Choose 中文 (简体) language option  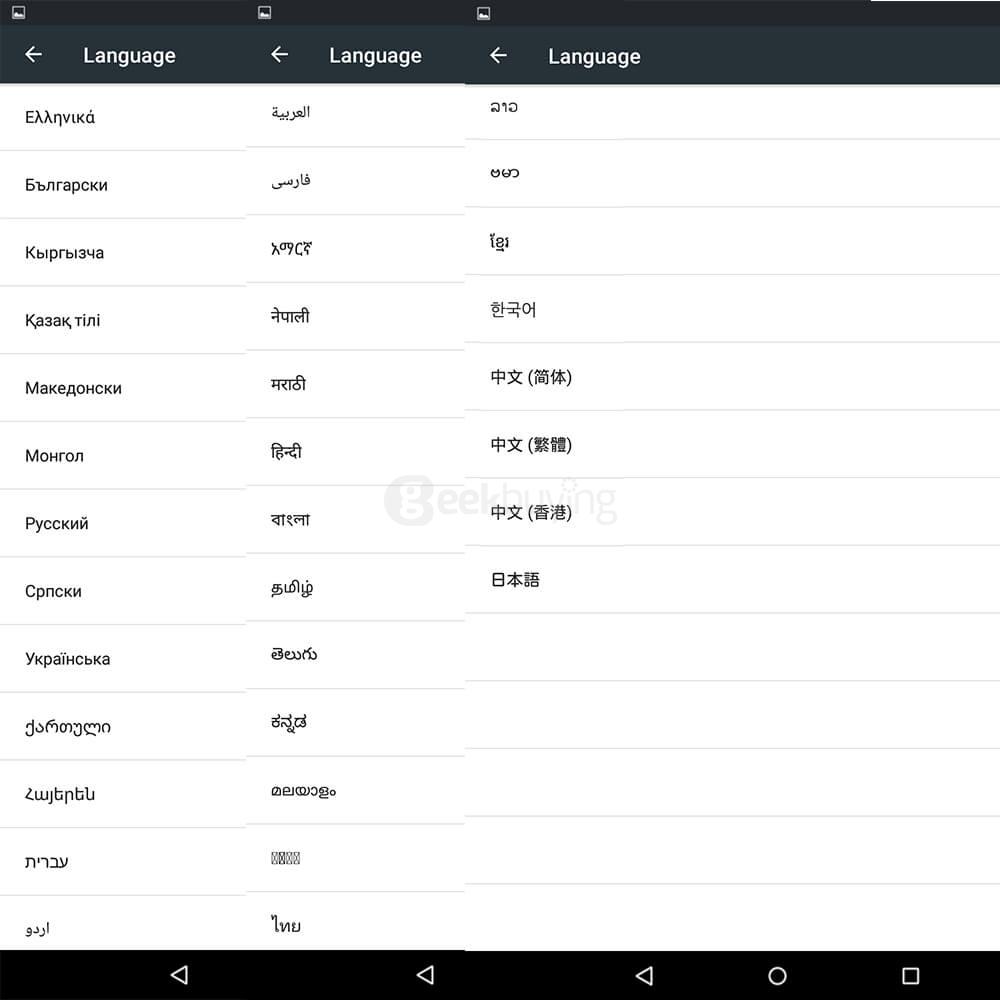(x=531, y=377)
